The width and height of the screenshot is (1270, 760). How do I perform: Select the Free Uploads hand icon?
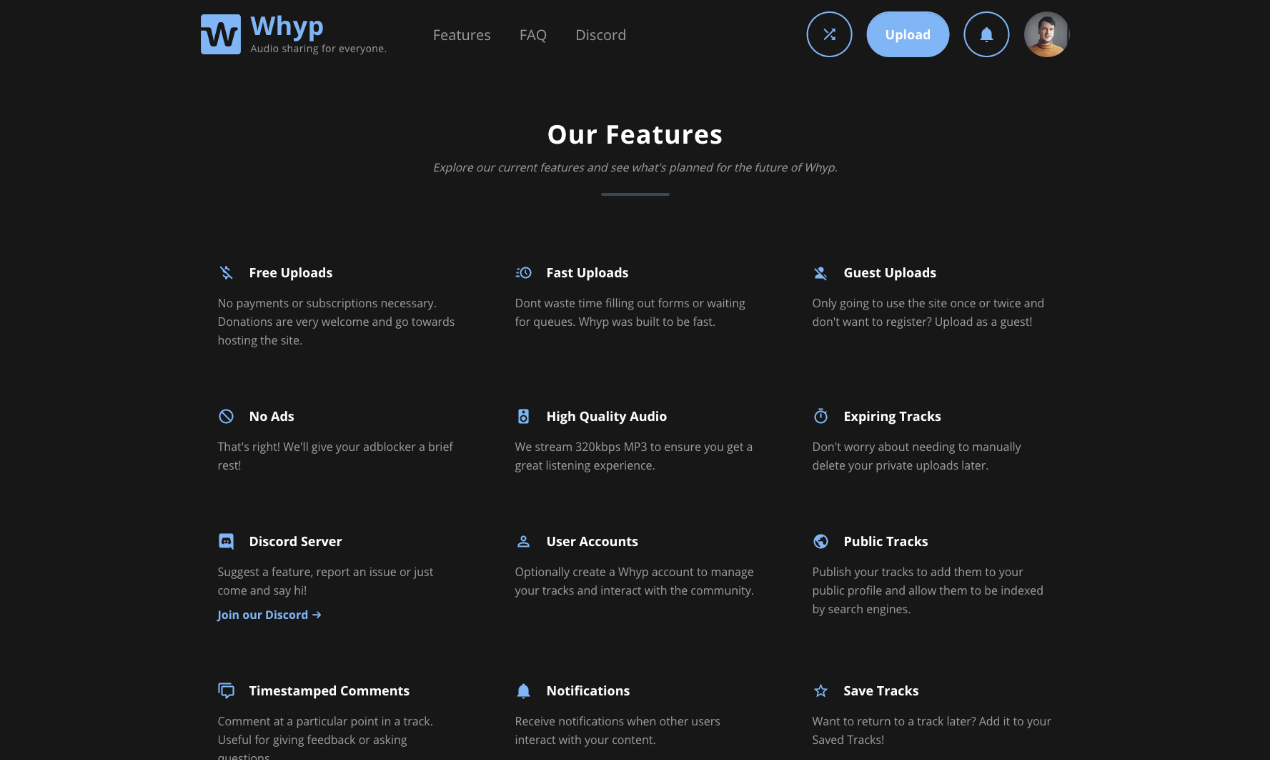[226, 272]
